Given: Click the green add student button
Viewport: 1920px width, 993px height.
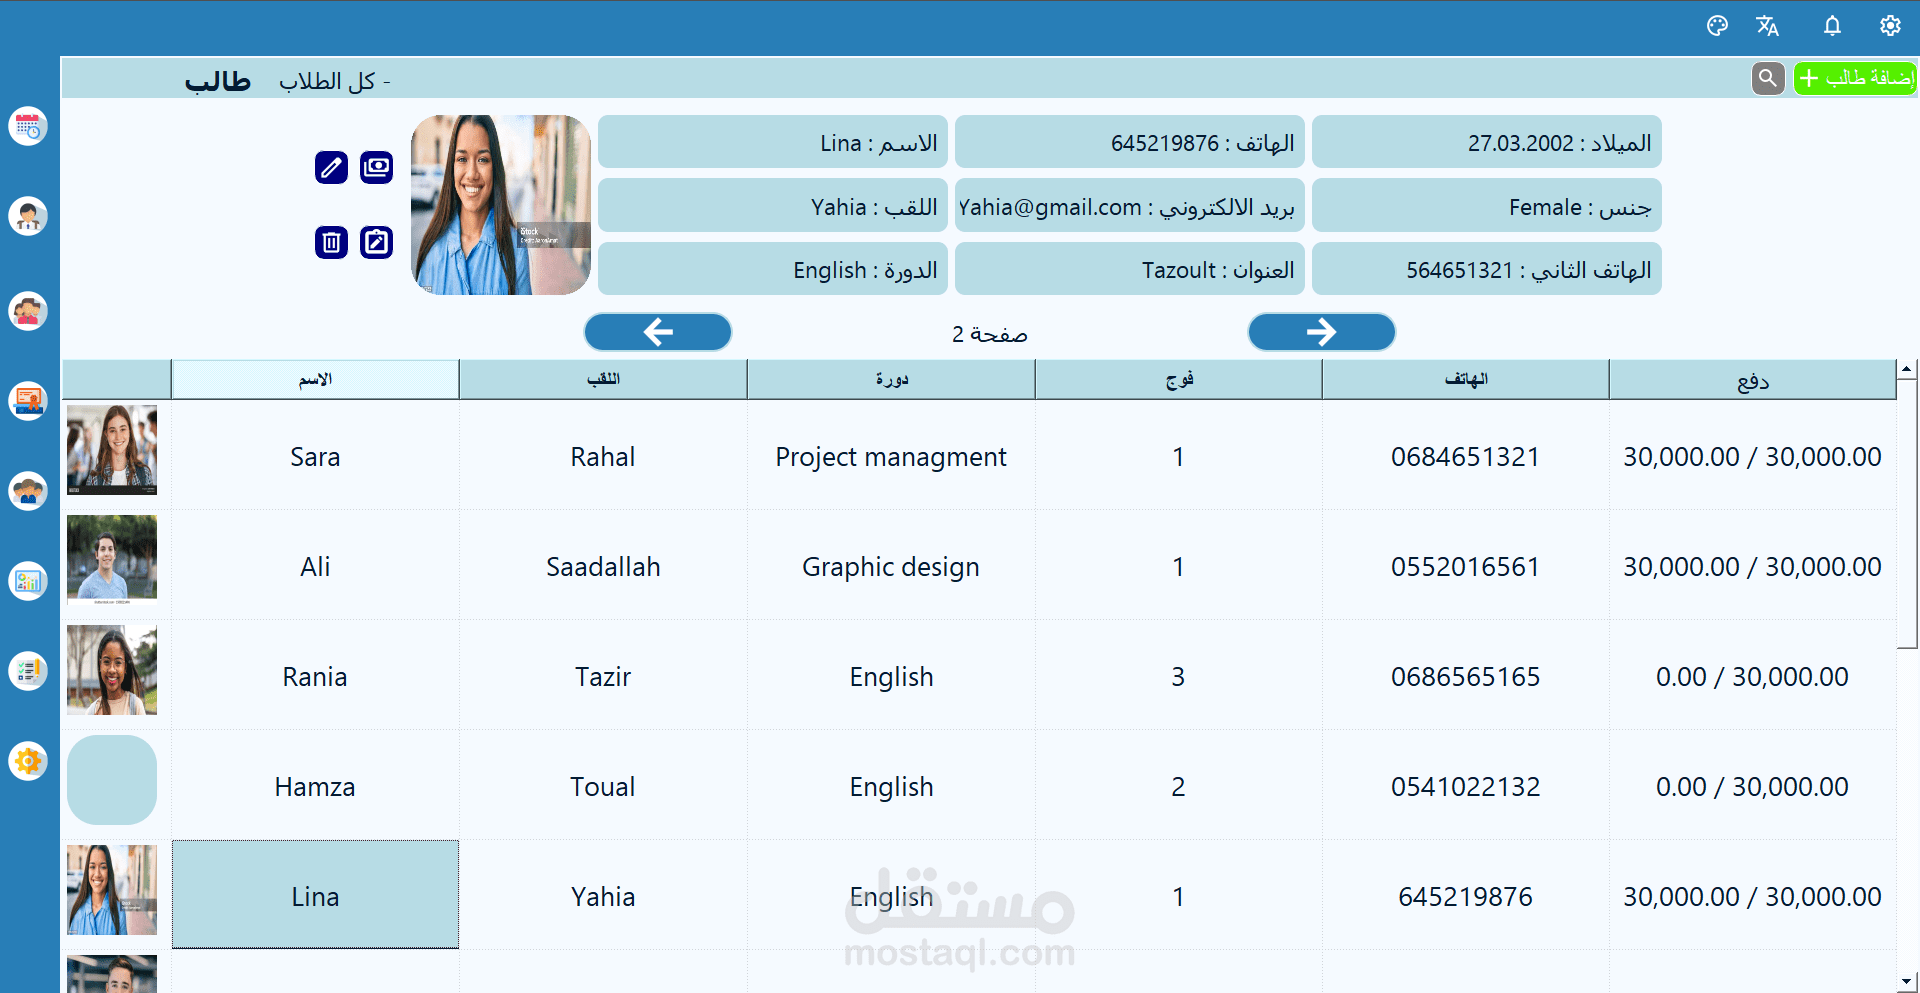Looking at the screenshot, I should point(1855,78).
